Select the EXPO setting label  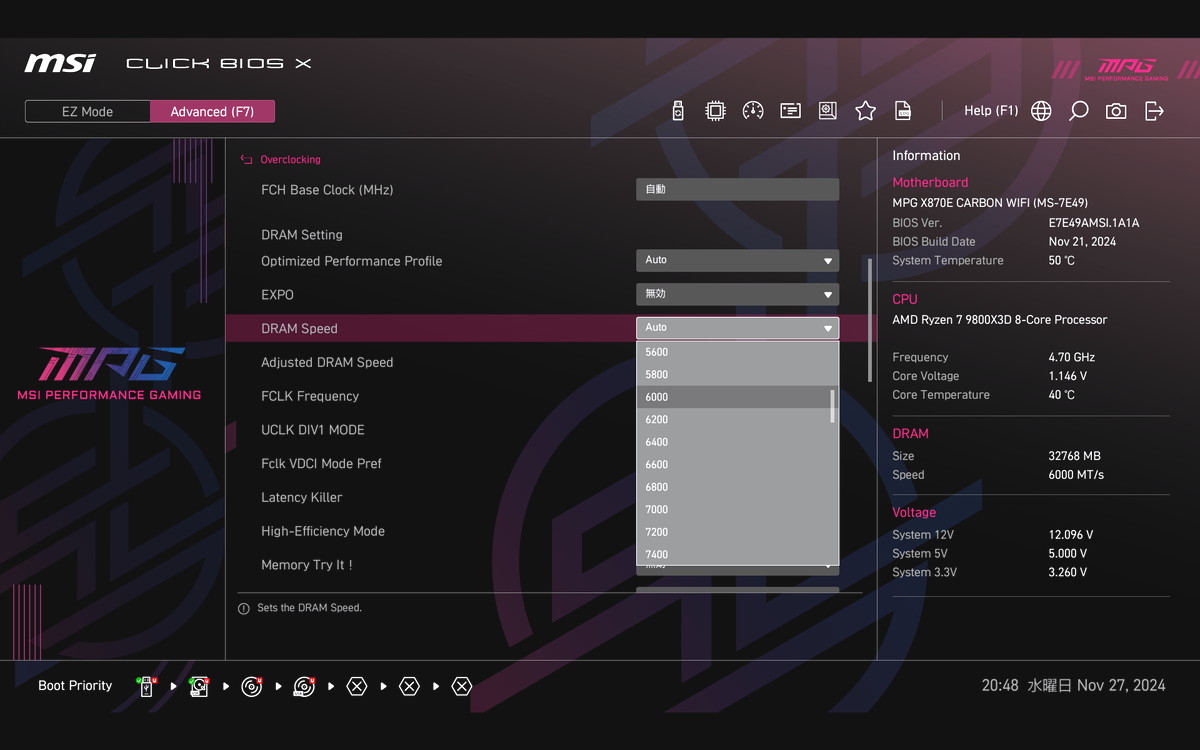tap(277, 295)
